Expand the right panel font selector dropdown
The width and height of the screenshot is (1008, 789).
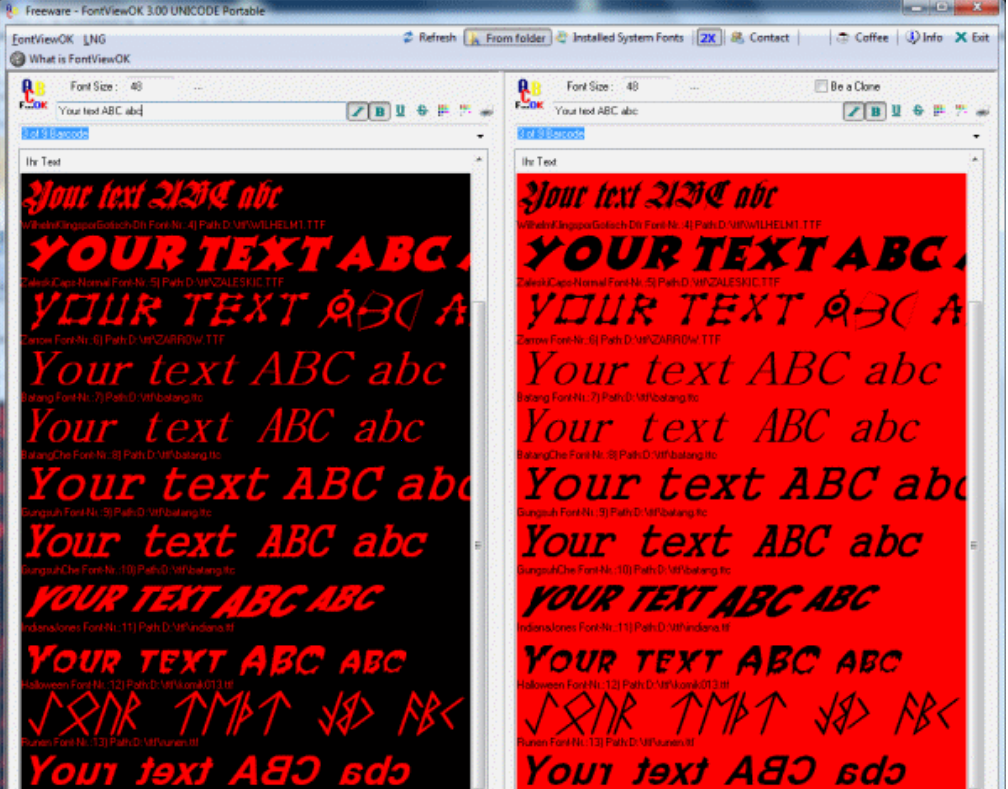(x=974, y=134)
